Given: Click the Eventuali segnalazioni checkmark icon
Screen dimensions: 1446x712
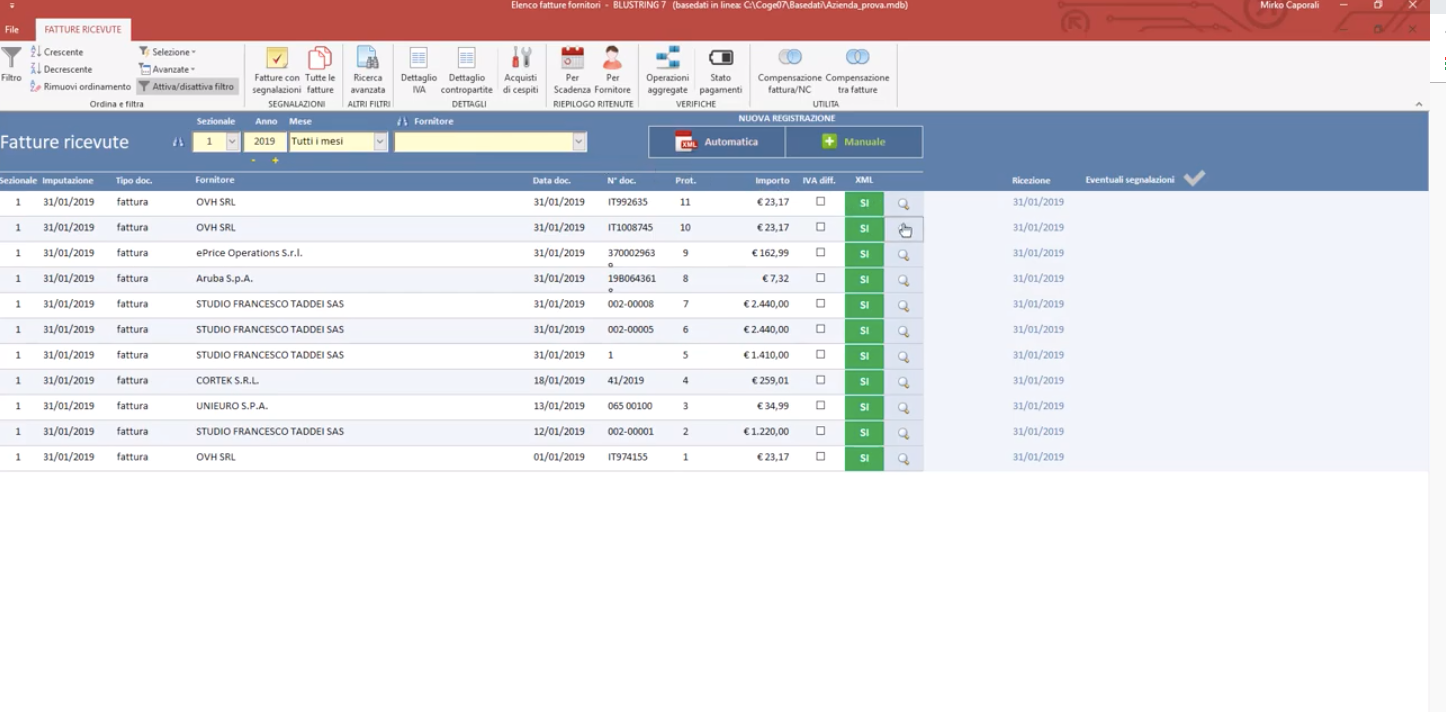Looking at the screenshot, I should [x=1194, y=179].
